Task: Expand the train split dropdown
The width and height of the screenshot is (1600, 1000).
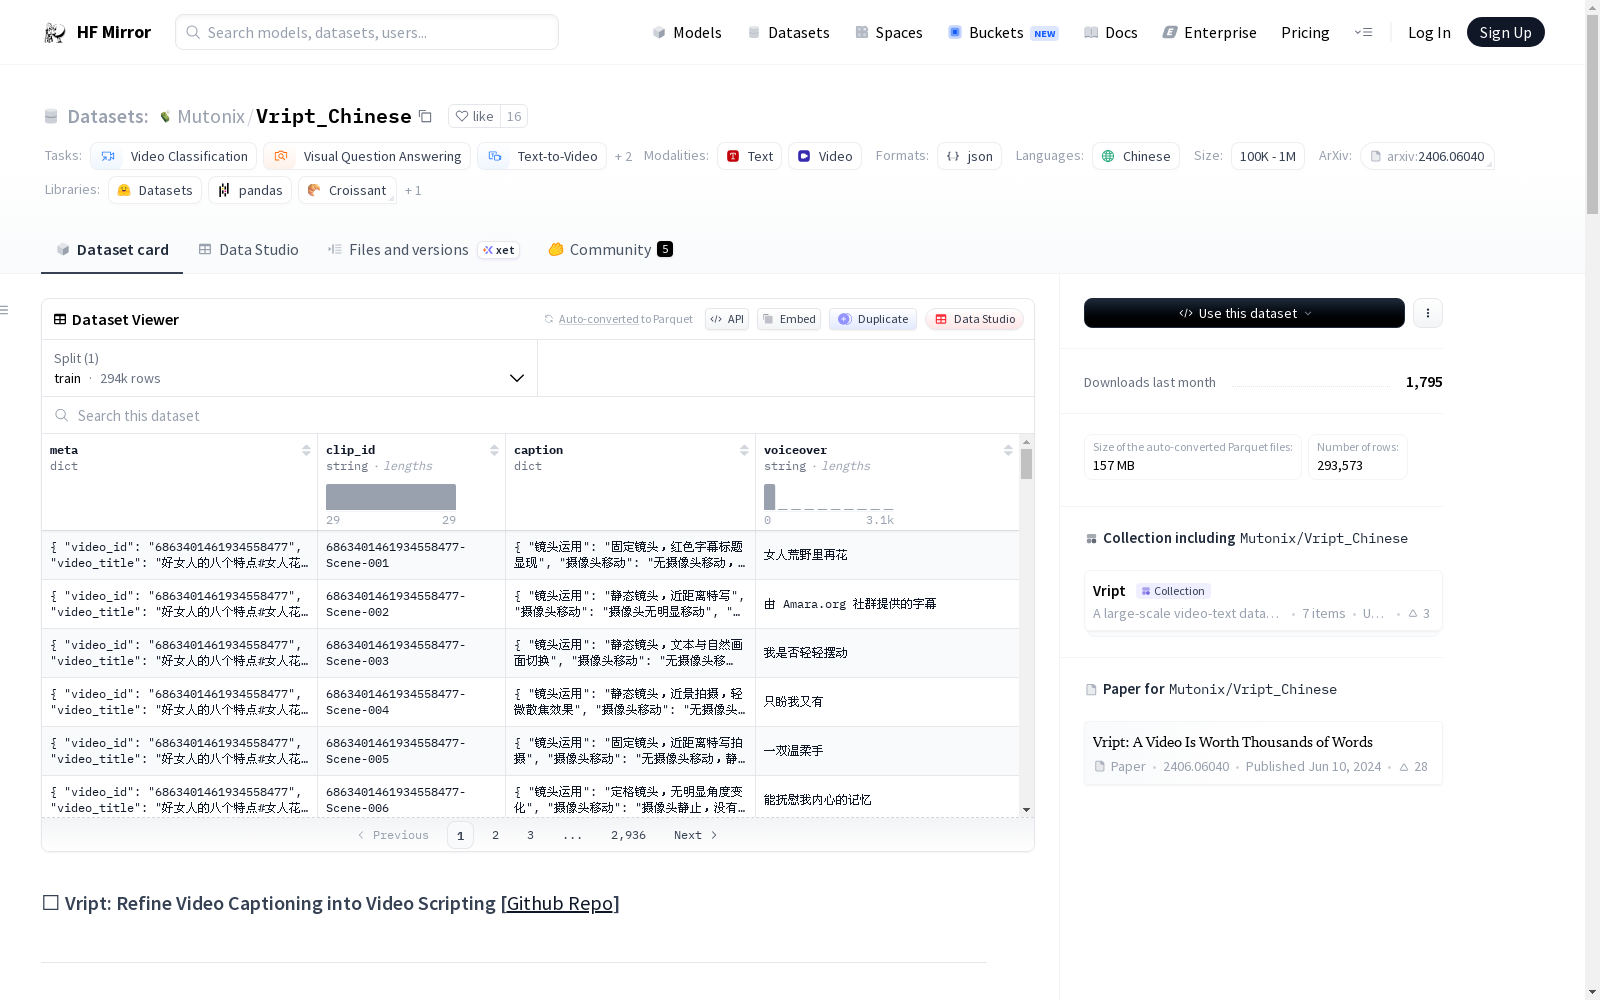Action: pyautogui.click(x=290, y=368)
